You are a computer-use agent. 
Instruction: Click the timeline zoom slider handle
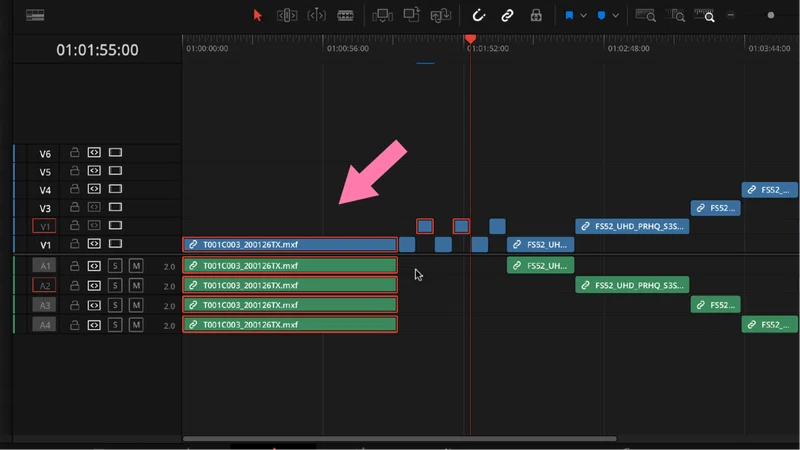[770, 15]
